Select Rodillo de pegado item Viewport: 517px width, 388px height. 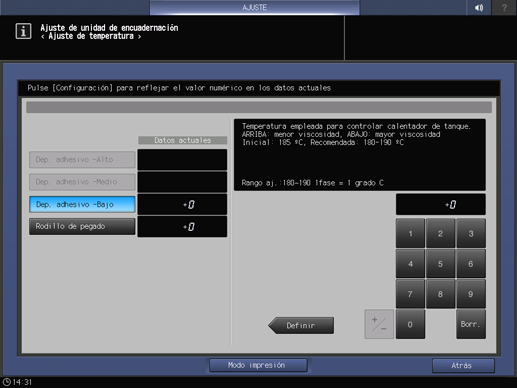[x=82, y=226]
